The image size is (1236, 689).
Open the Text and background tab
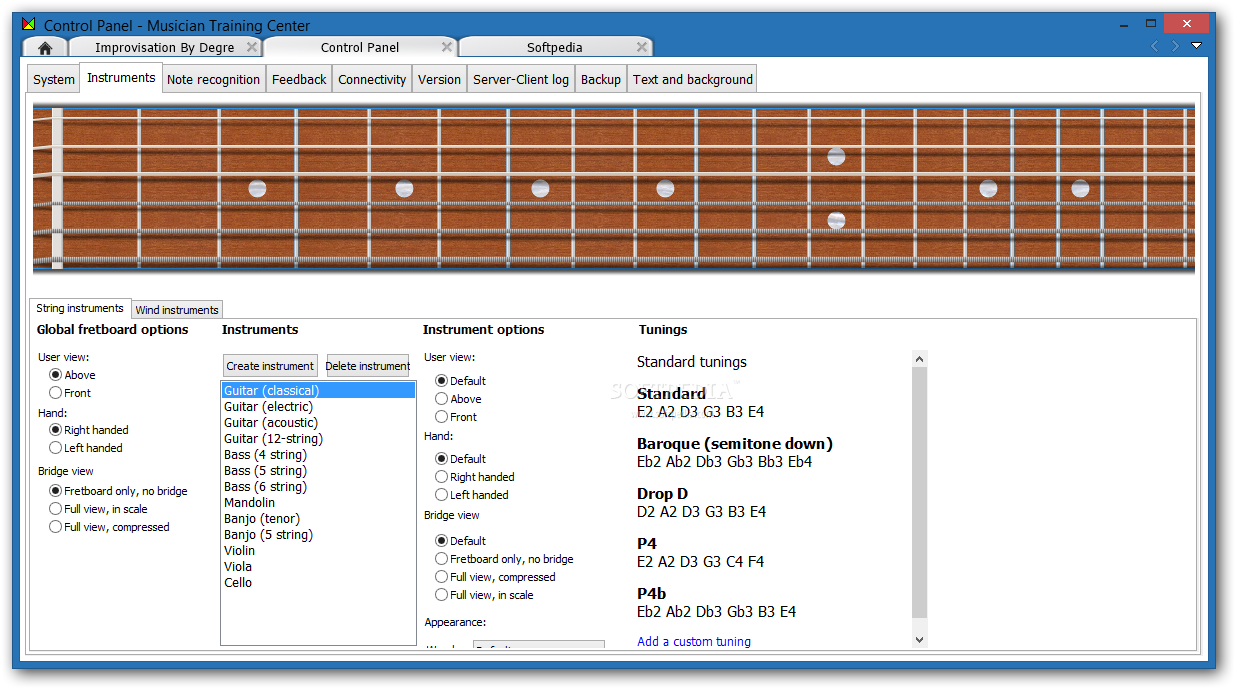tap(693, 79)
